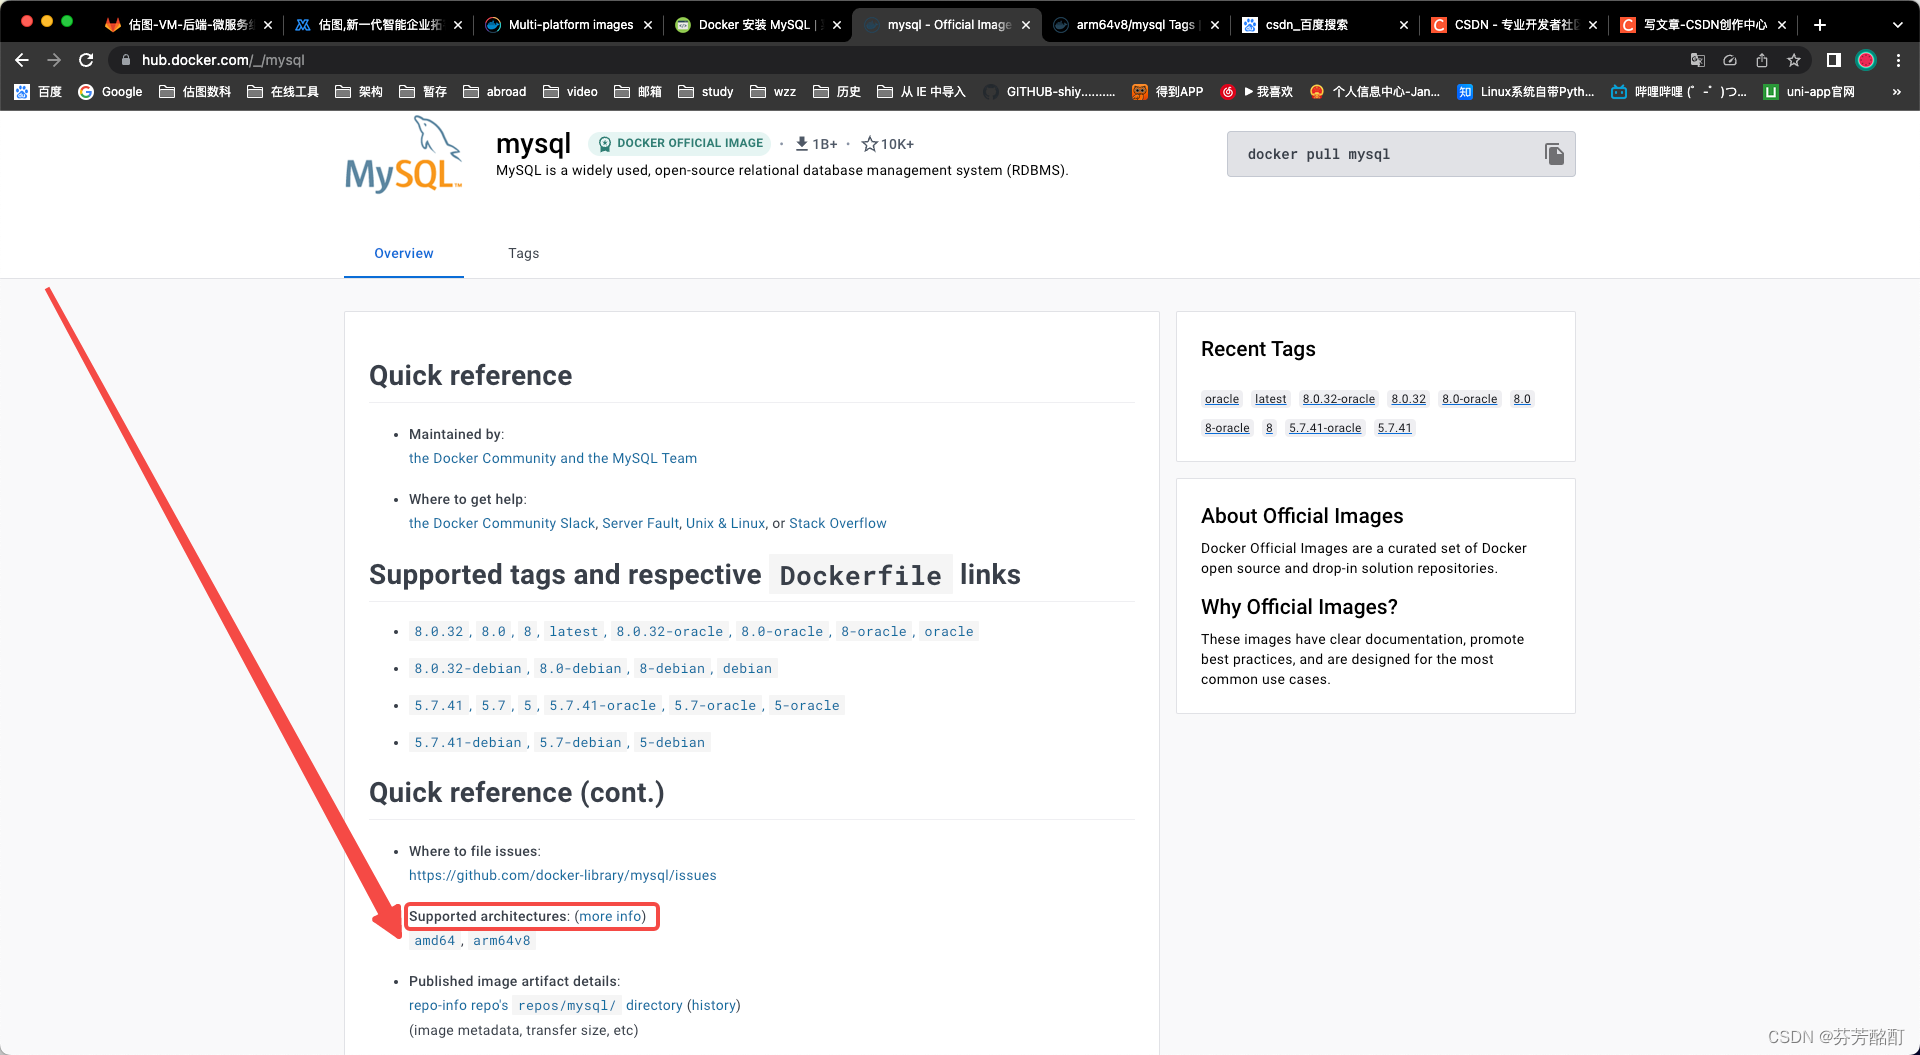Open the video bookmark folder
The image size is (1920, 1055).
point(570,92)
